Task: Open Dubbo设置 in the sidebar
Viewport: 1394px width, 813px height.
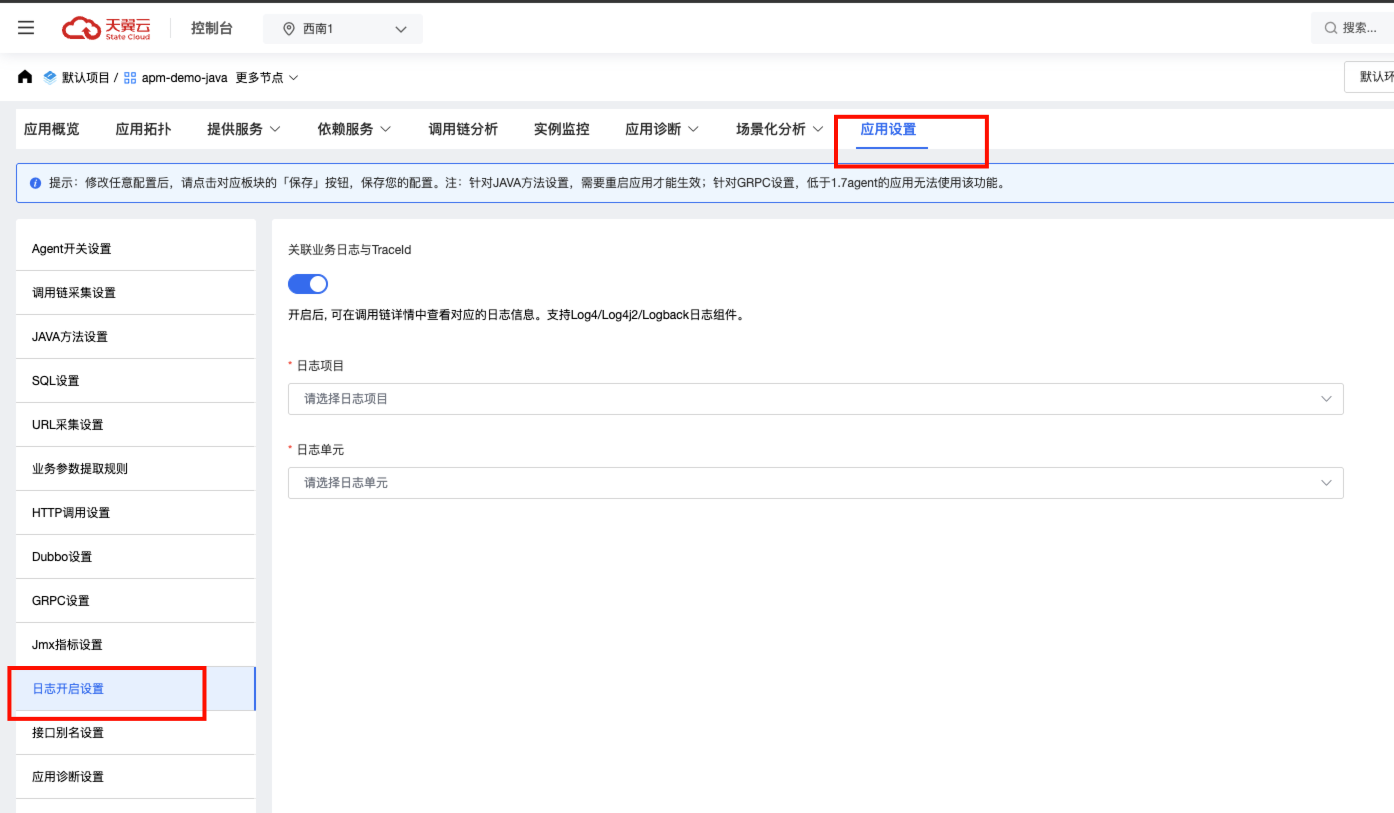Action: coord(136,557)
